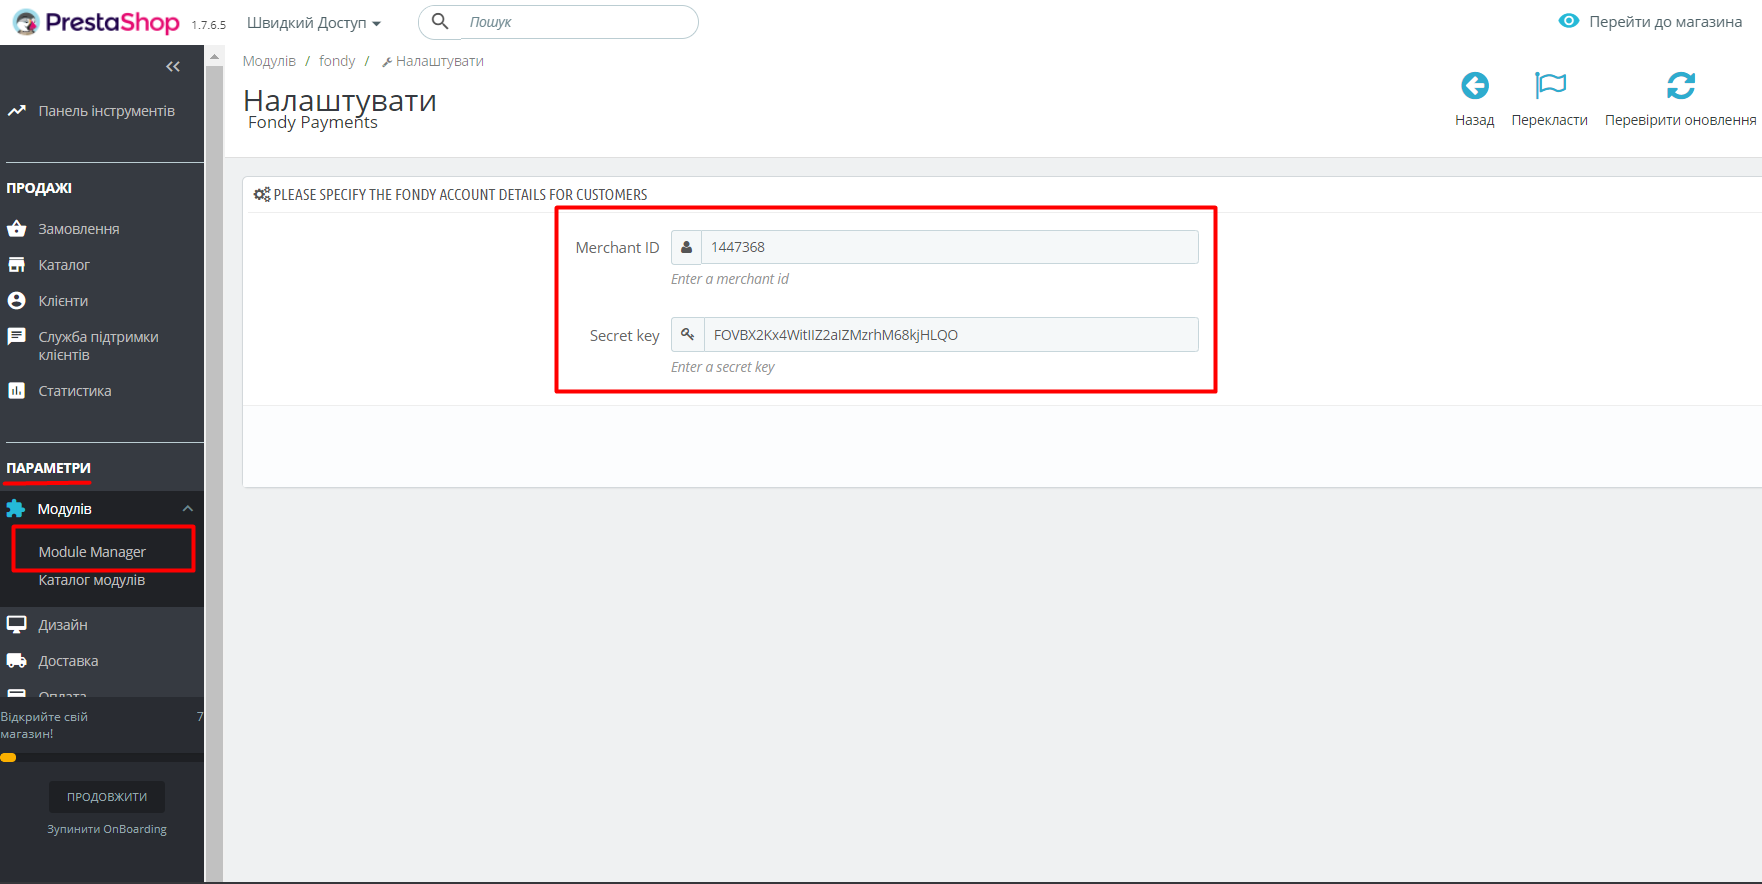This screenshot has width=1762, height=884.
Task: Click the payment card icon in the sidebar
Action: point(16,692)
